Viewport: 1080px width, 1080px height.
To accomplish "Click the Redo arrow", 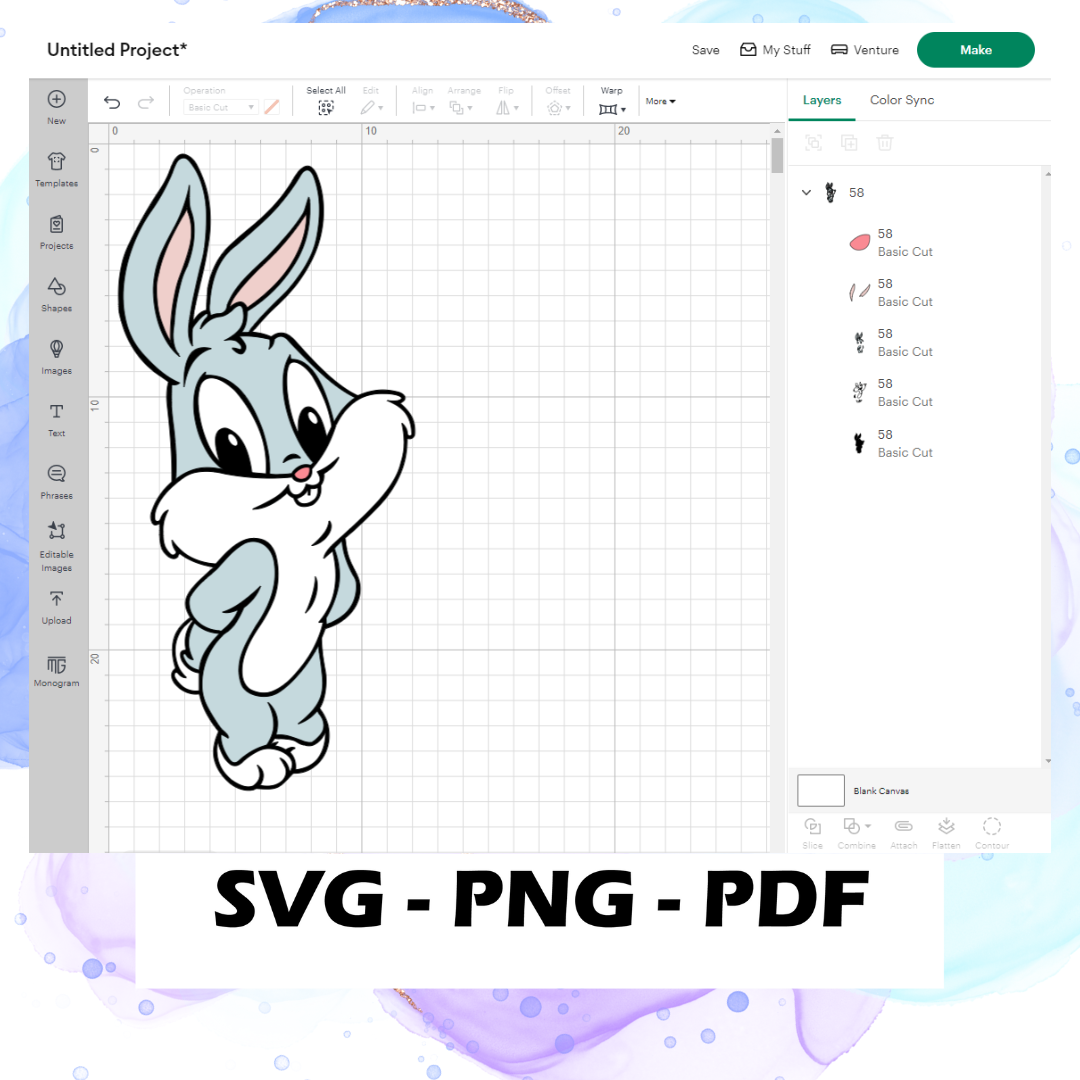I will tap(145, 103).
